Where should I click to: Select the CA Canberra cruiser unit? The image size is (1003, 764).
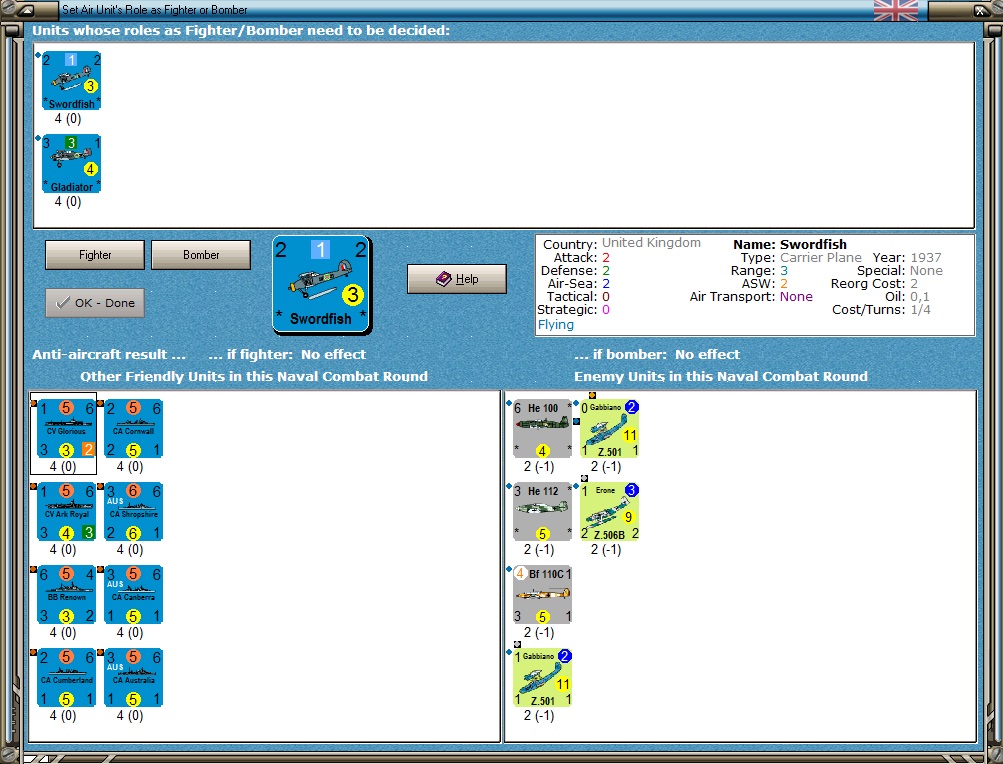(133, 595)
